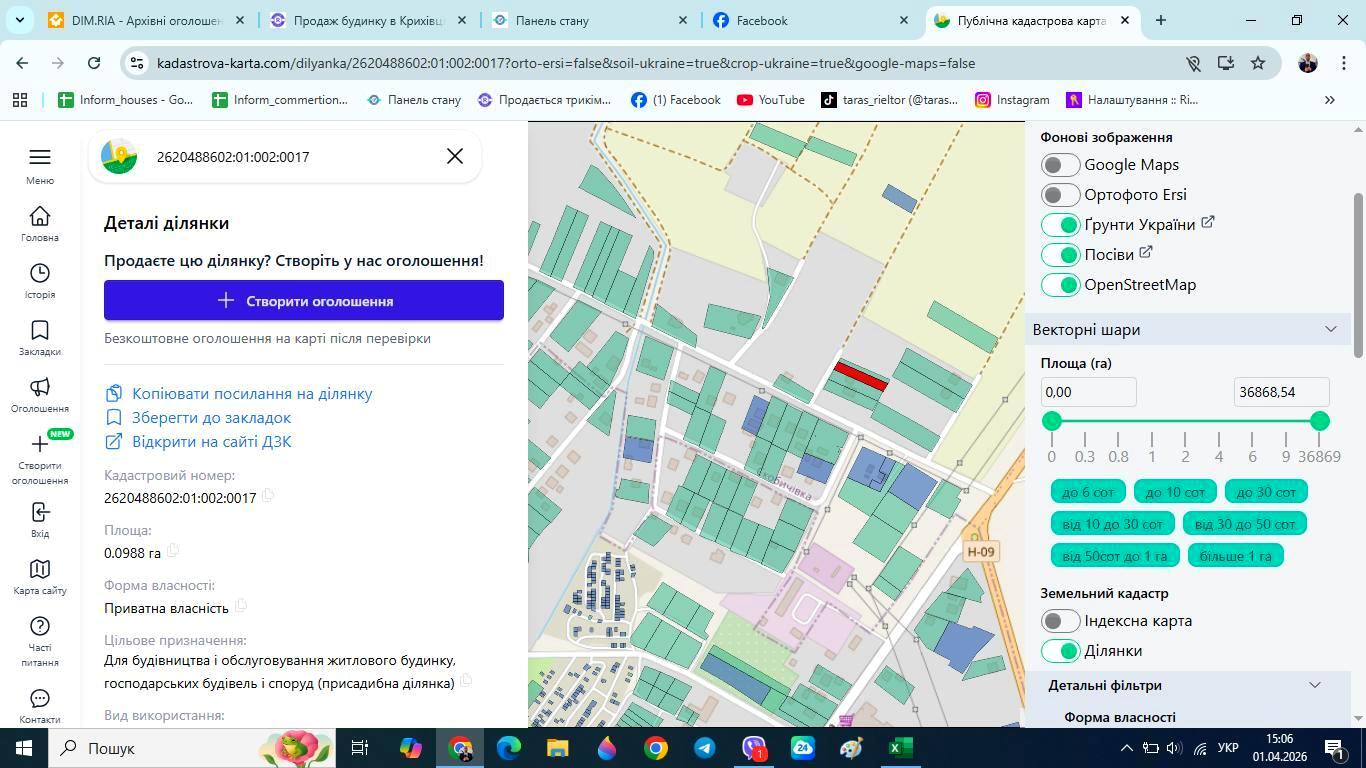Open Часті питання FAQ
Image resolution: width=1366 pixels, height=768 pixels.
pos(40,641)
